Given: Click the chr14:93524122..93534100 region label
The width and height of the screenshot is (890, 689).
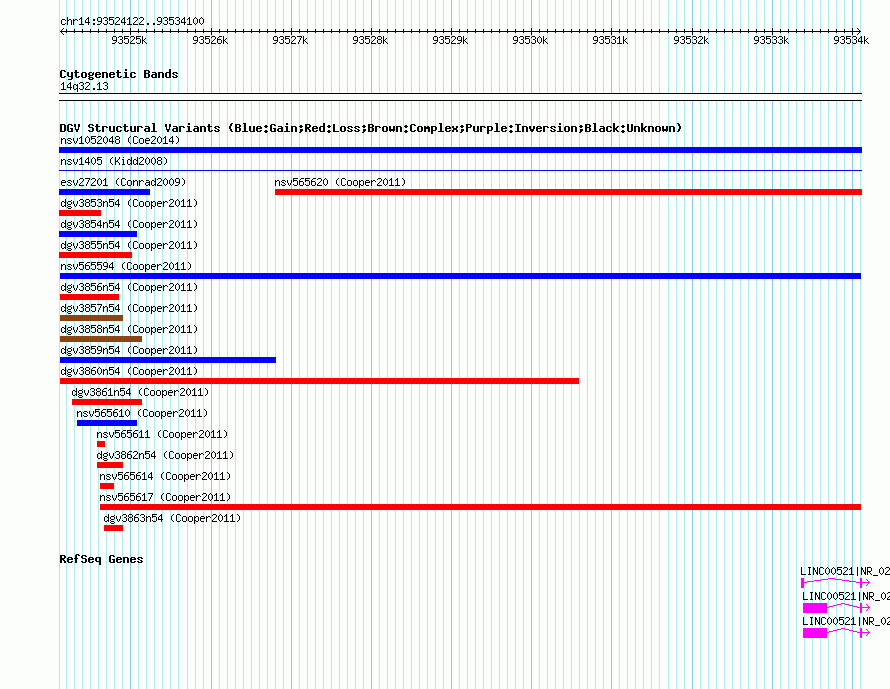Looking at the screenshot, I should pos(132,21).
